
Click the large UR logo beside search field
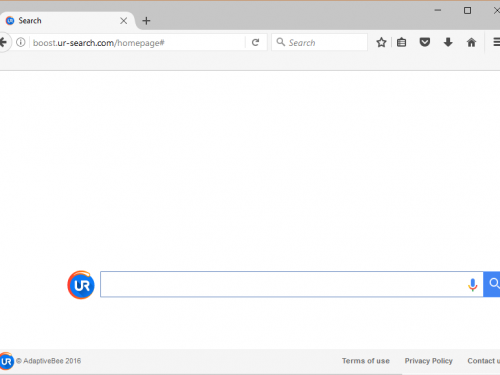tap(81, 285)
